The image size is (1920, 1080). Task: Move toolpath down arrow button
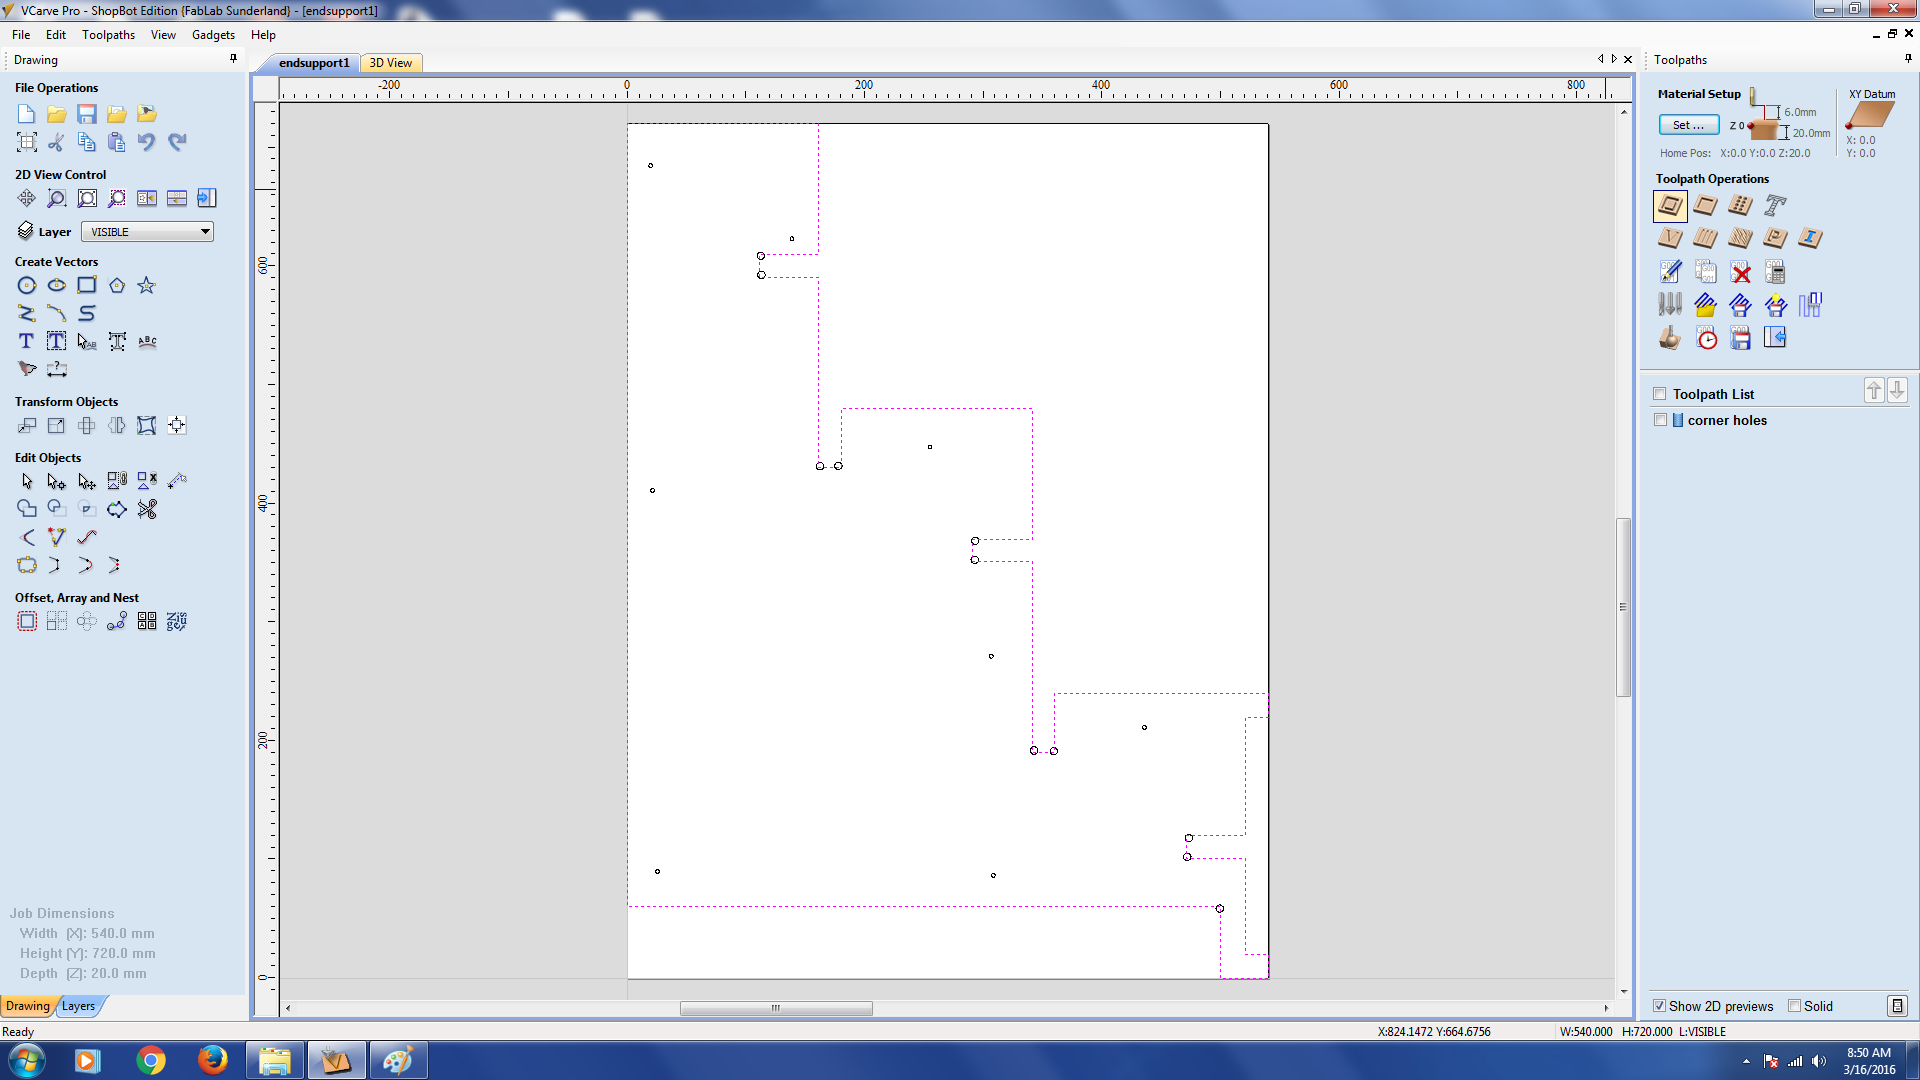1897,390
